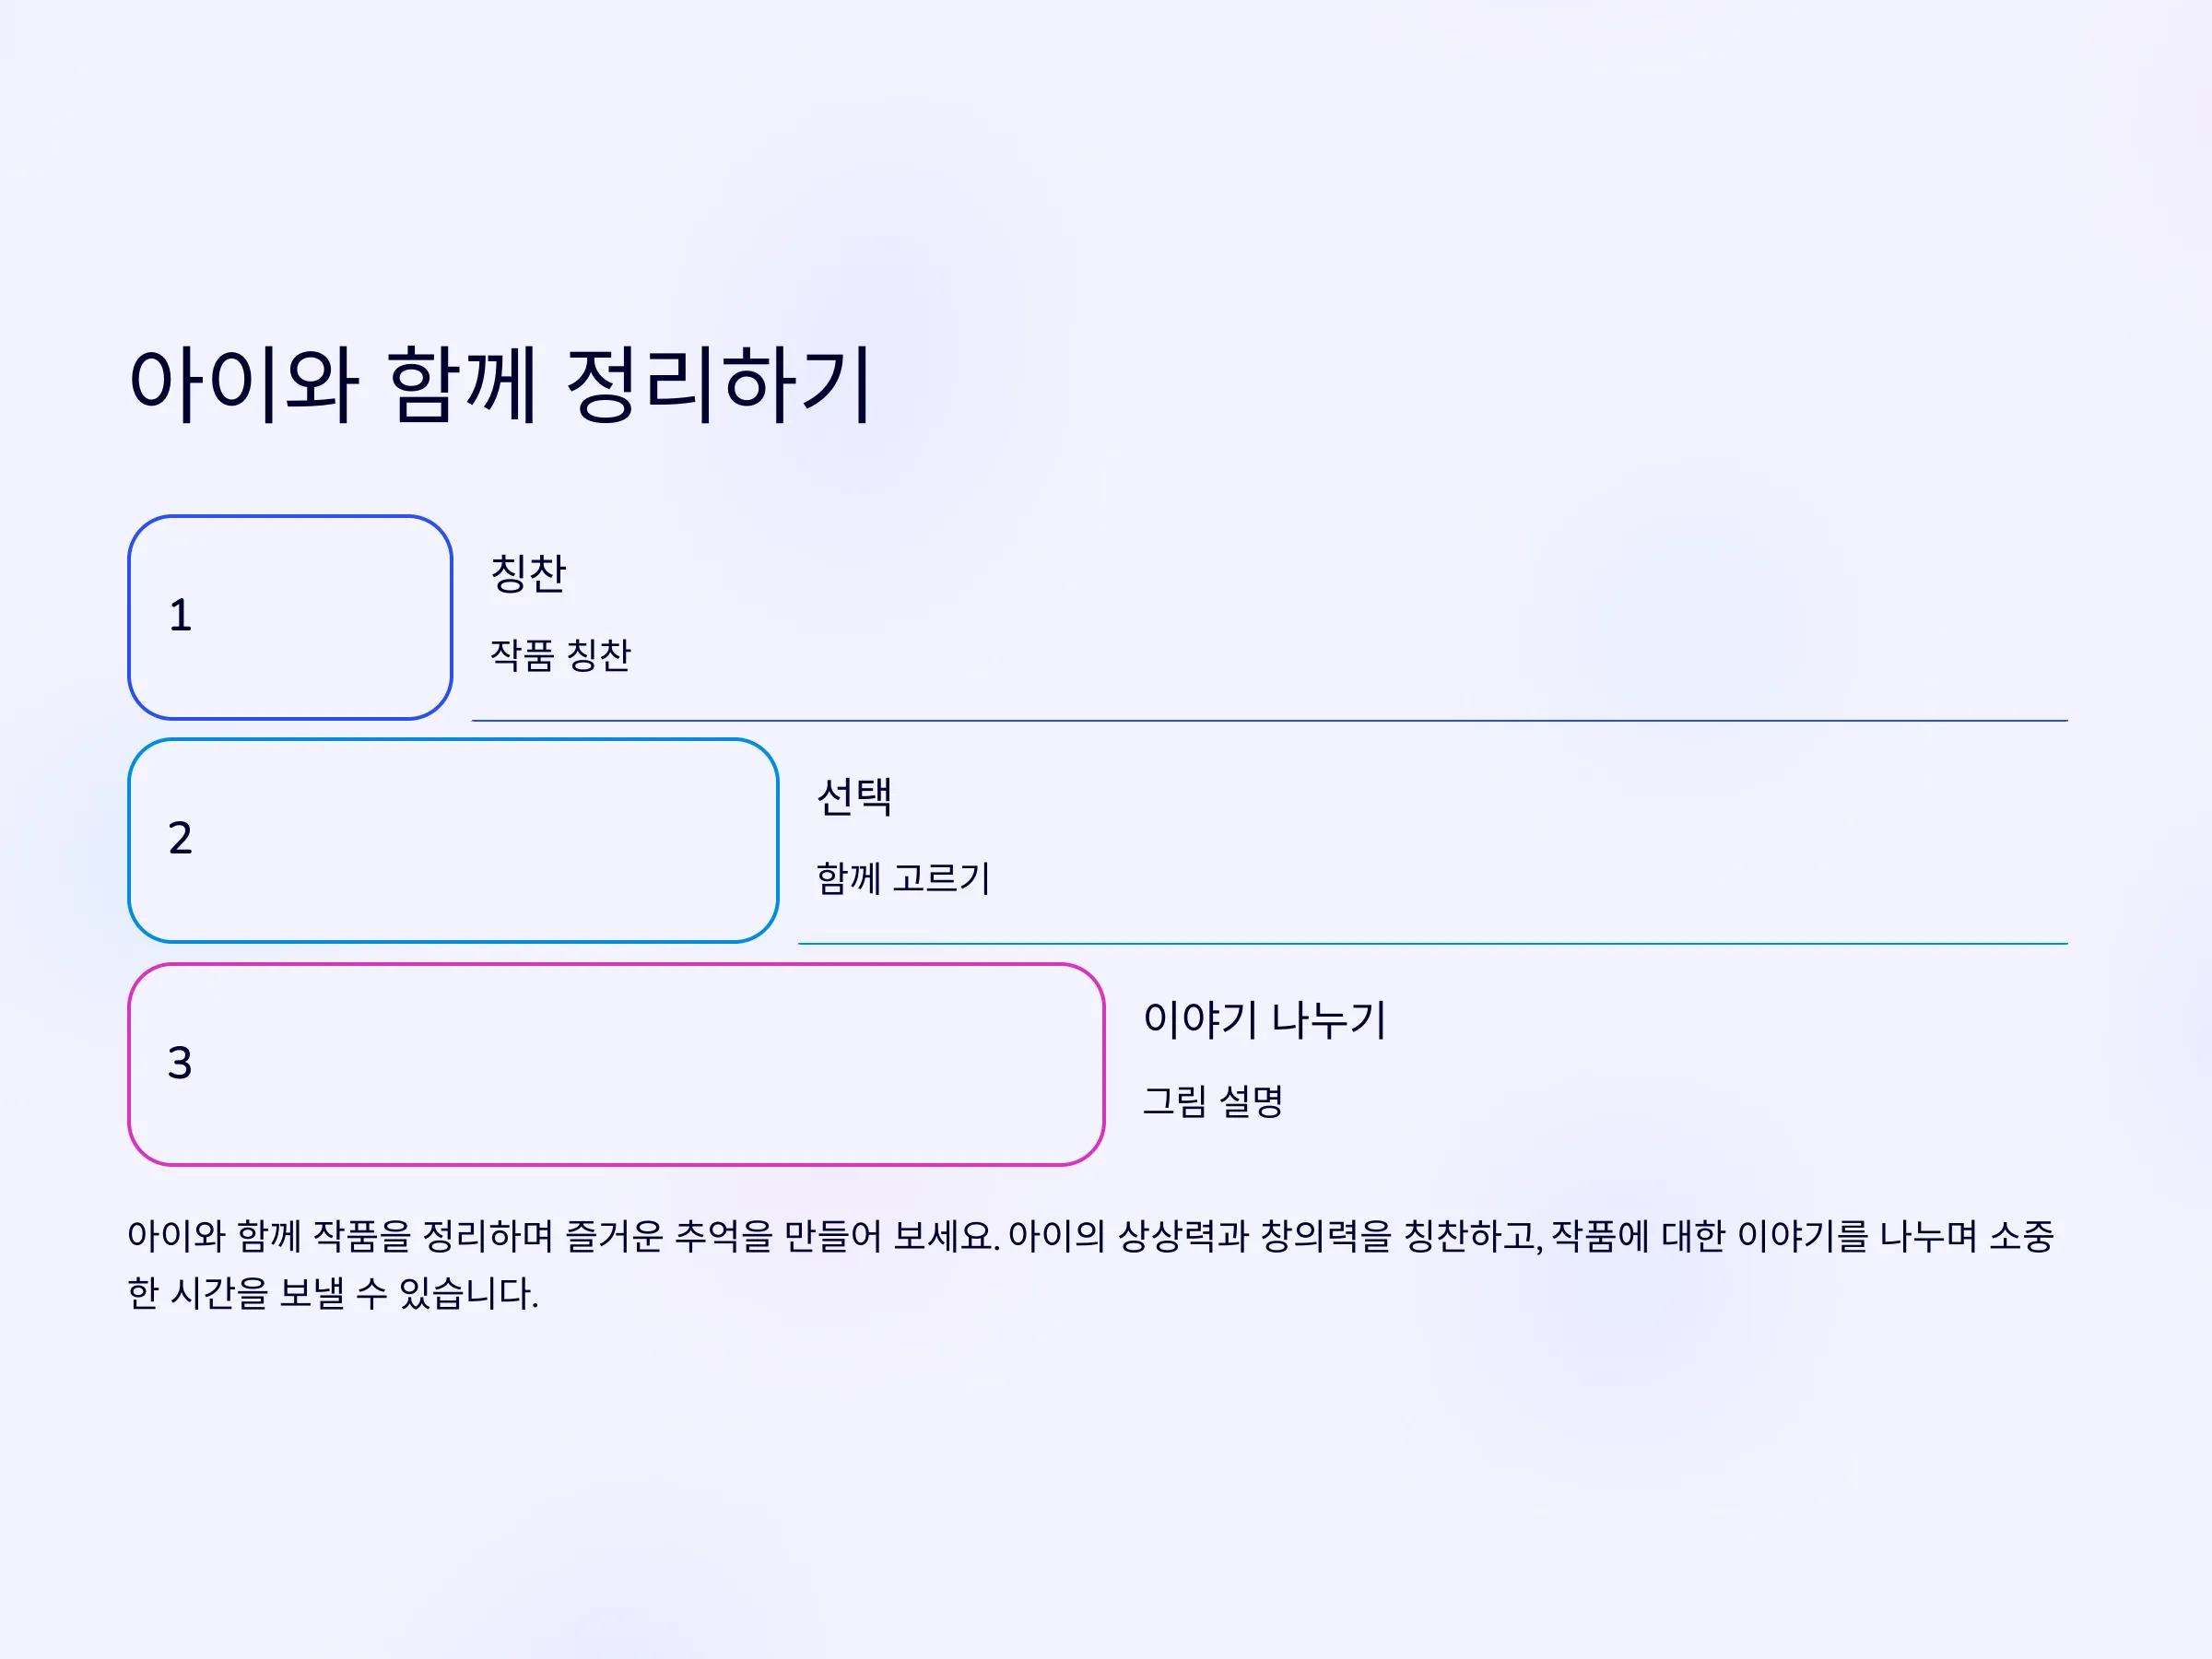
Task: Click the 칭찬 heading
Action: coord(528,573)
